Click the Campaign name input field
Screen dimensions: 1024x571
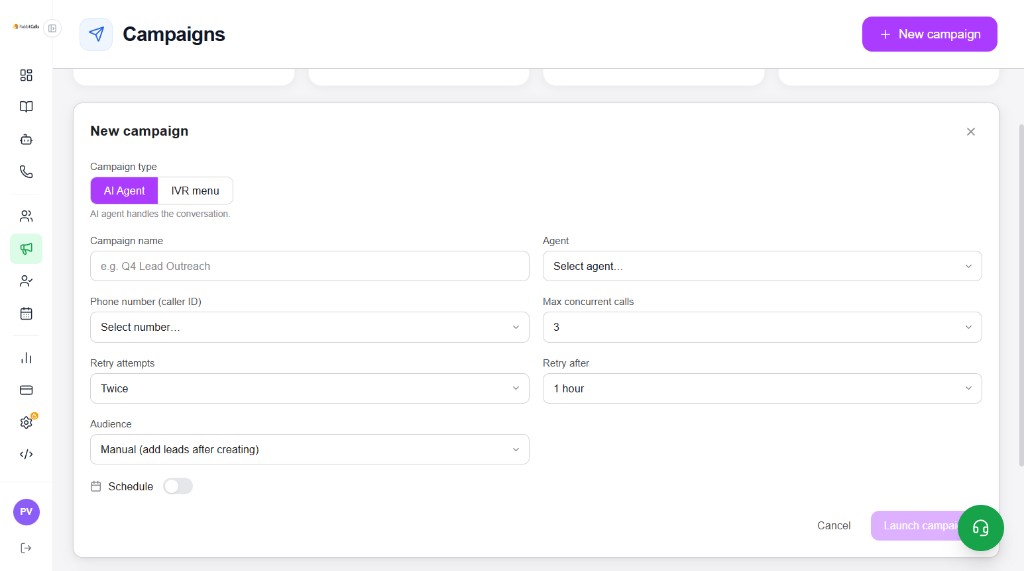310,267
